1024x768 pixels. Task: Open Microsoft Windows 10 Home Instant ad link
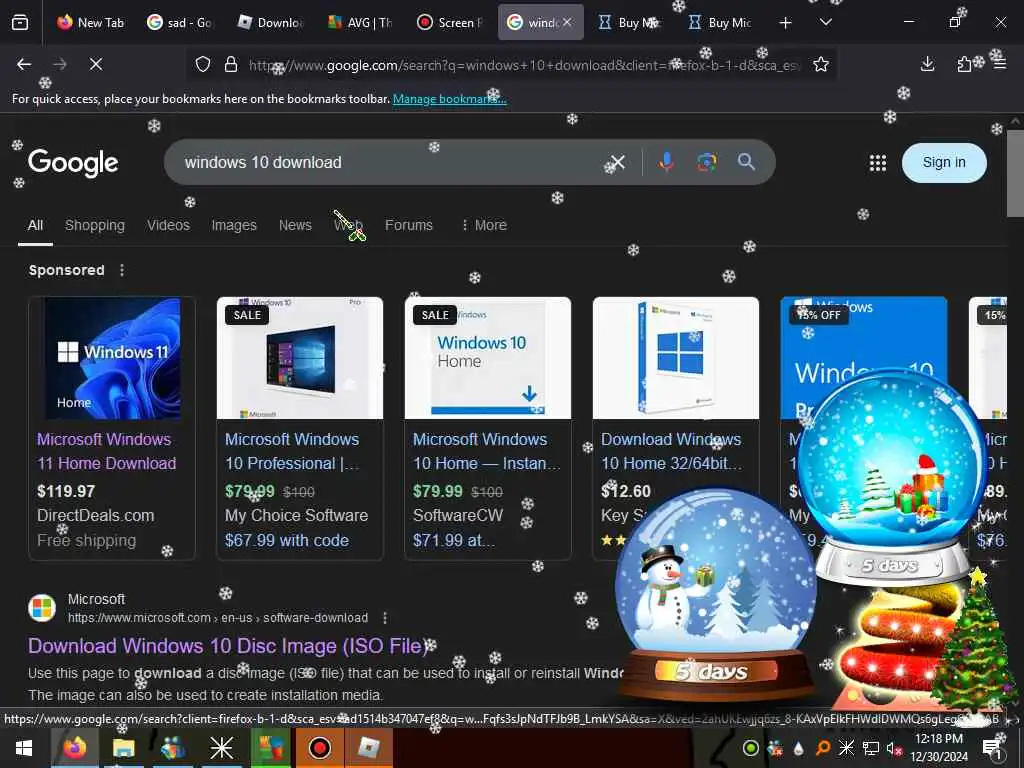(x=487, y=451)
